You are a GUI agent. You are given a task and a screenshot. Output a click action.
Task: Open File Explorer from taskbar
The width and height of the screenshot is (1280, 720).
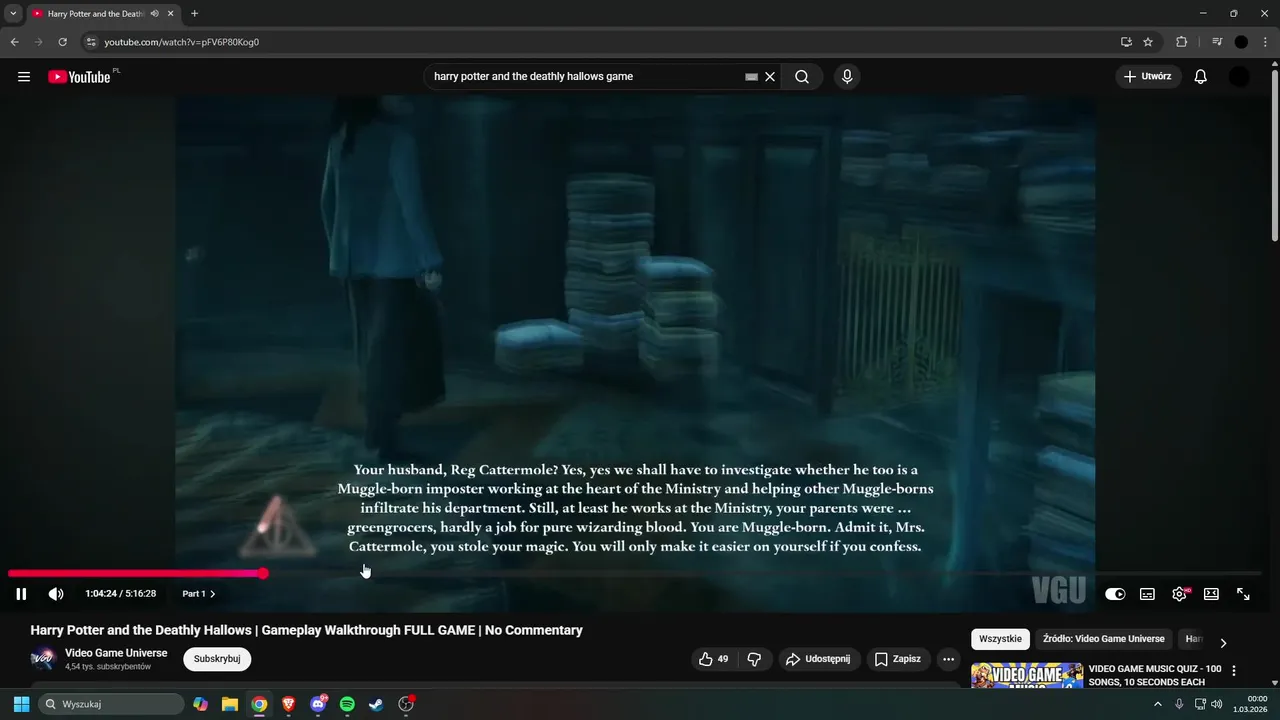230,704
